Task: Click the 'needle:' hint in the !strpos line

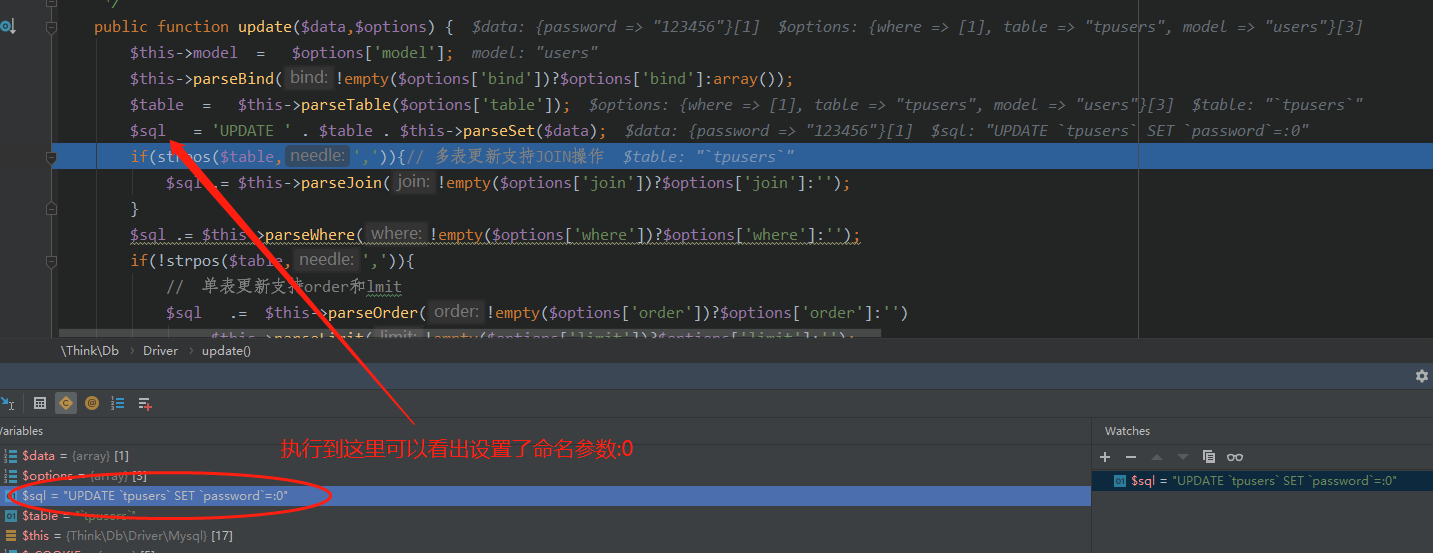Action: pyautogui.click(x=327, y=260)
